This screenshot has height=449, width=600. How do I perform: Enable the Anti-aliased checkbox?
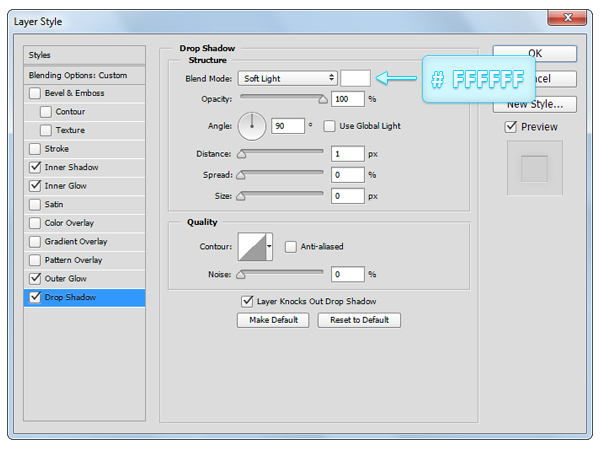pyautogui.click(x=291, y=247)
